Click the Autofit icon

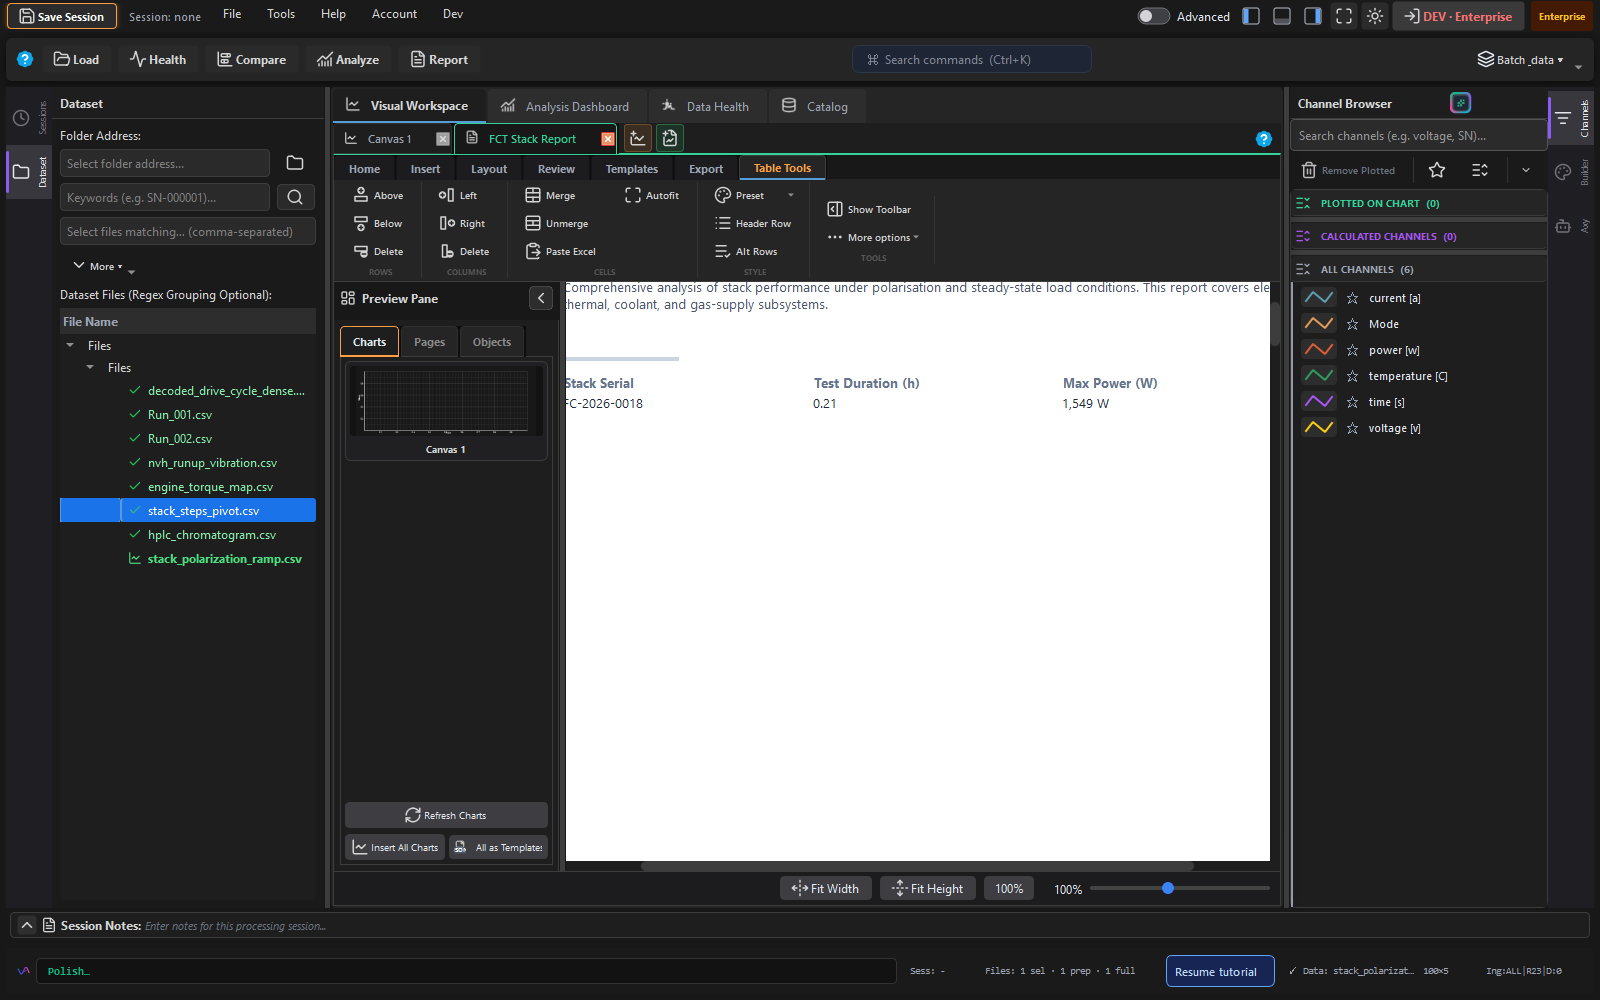633,196
